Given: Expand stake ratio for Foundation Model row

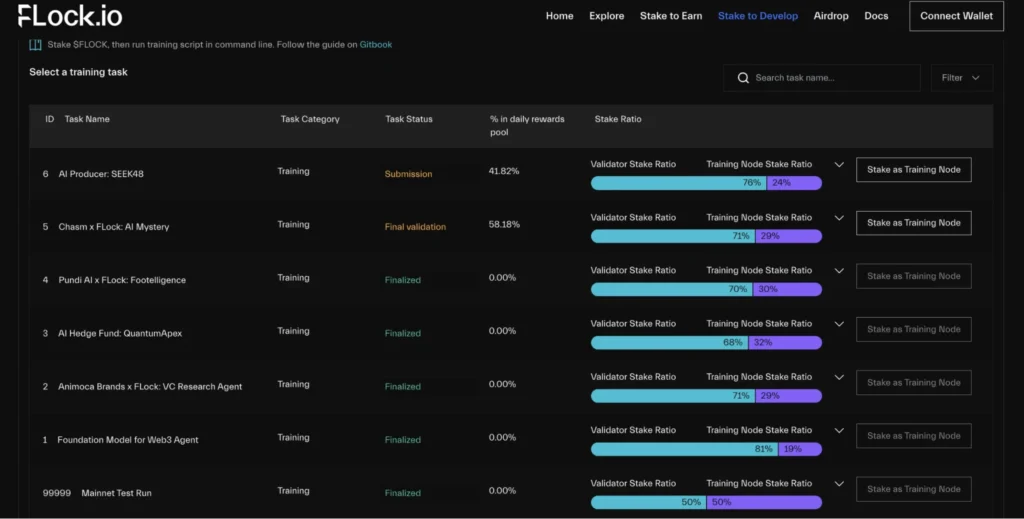Looking at the screenshot, I should tap(839, 431).
